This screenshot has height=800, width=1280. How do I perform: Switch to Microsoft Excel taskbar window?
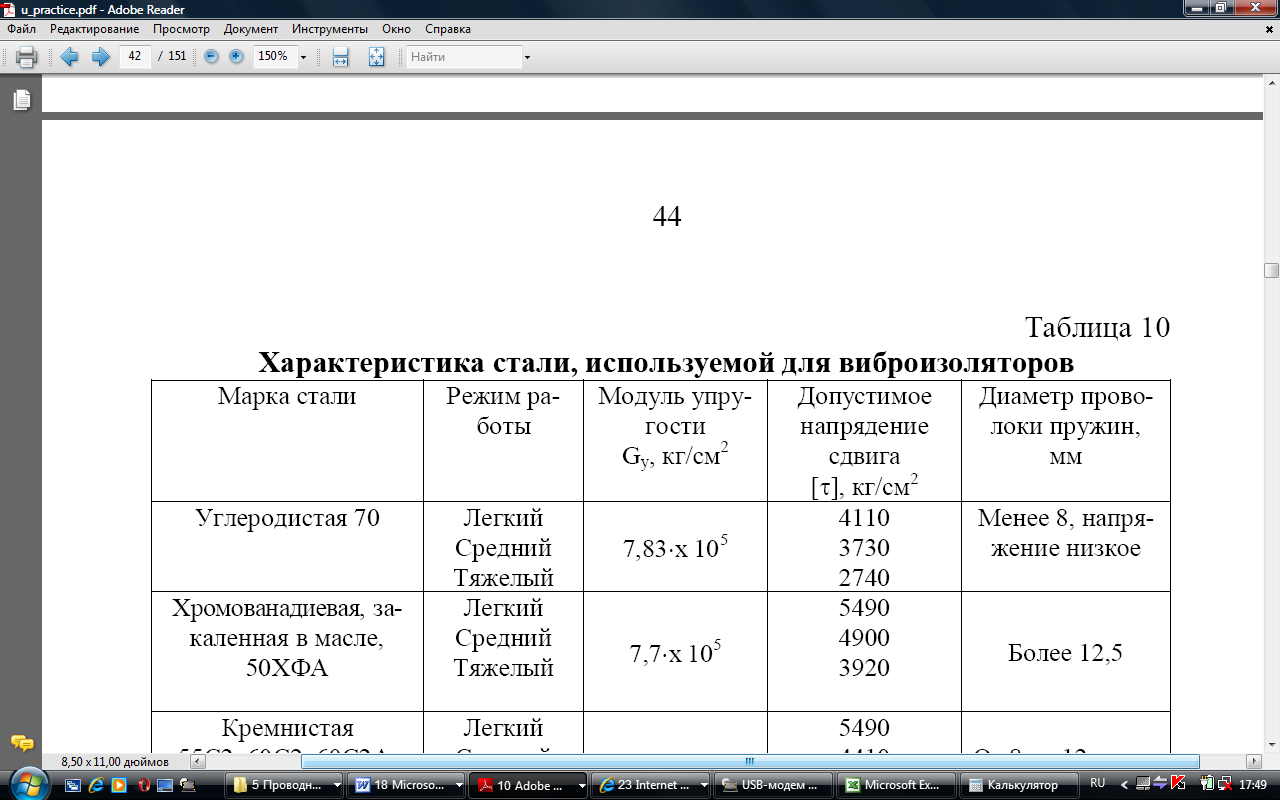click(x=895, y=785)
